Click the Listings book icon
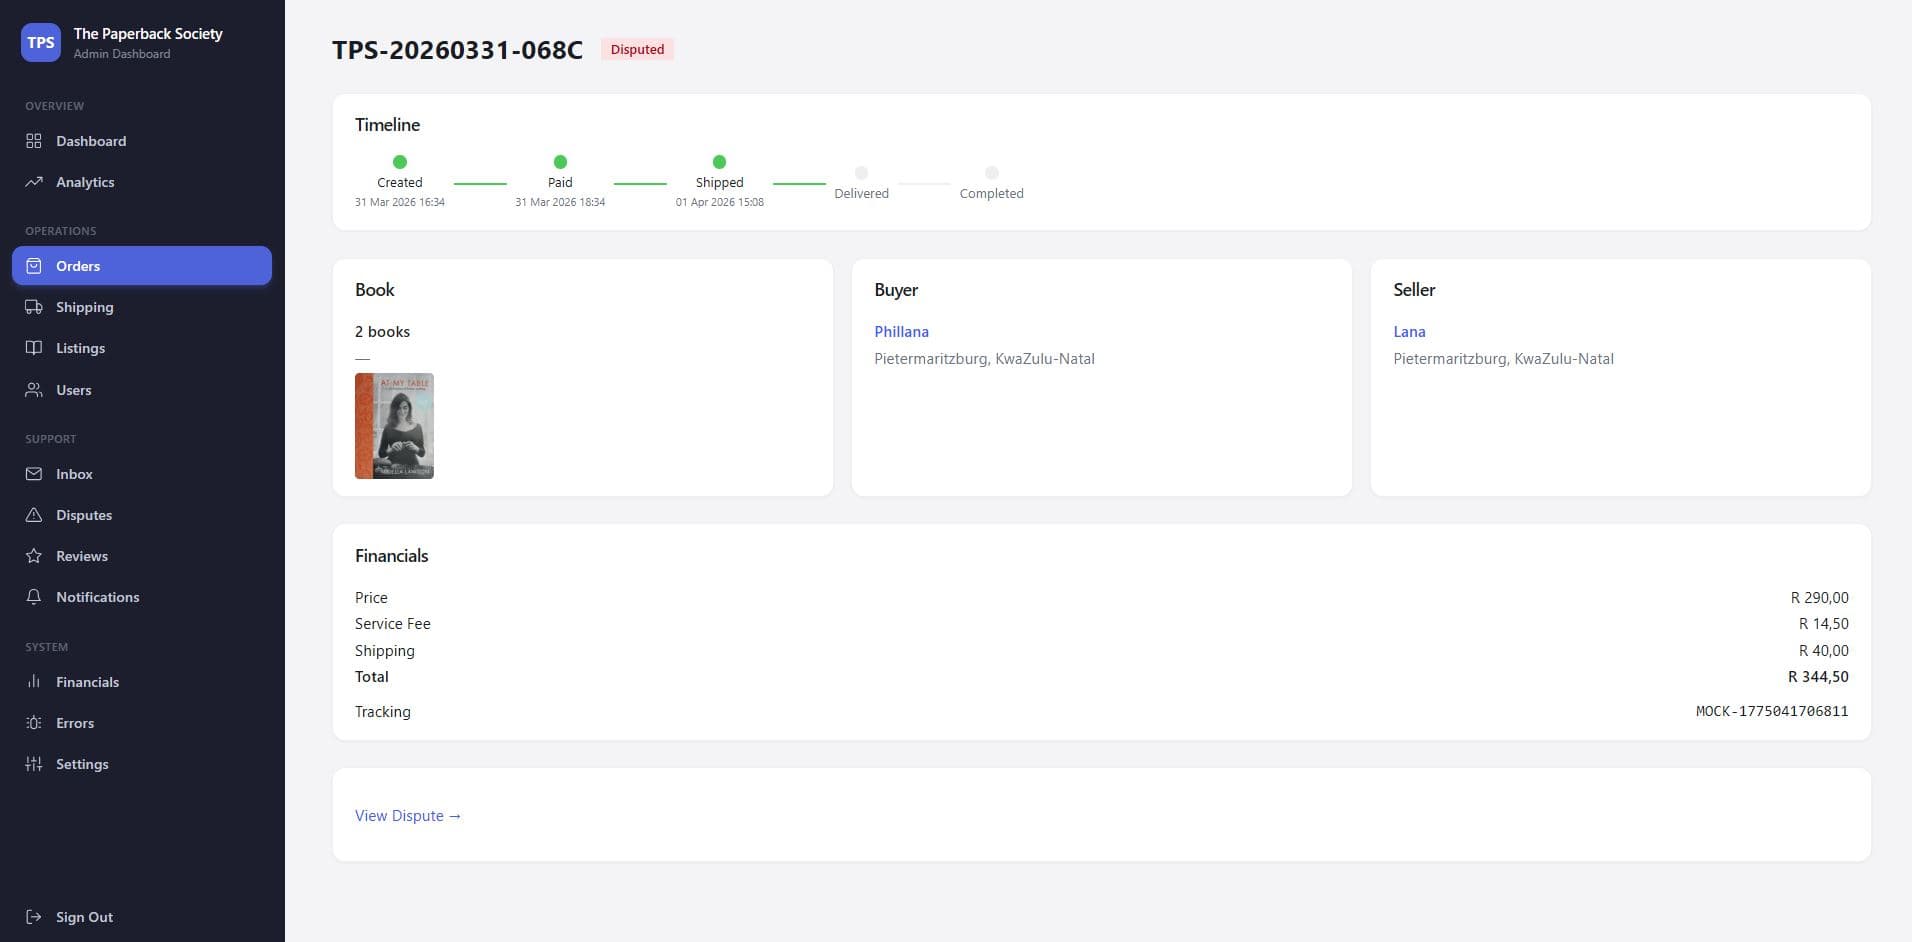The width and height of the screenshot is (1912, 942). [34, 348]
